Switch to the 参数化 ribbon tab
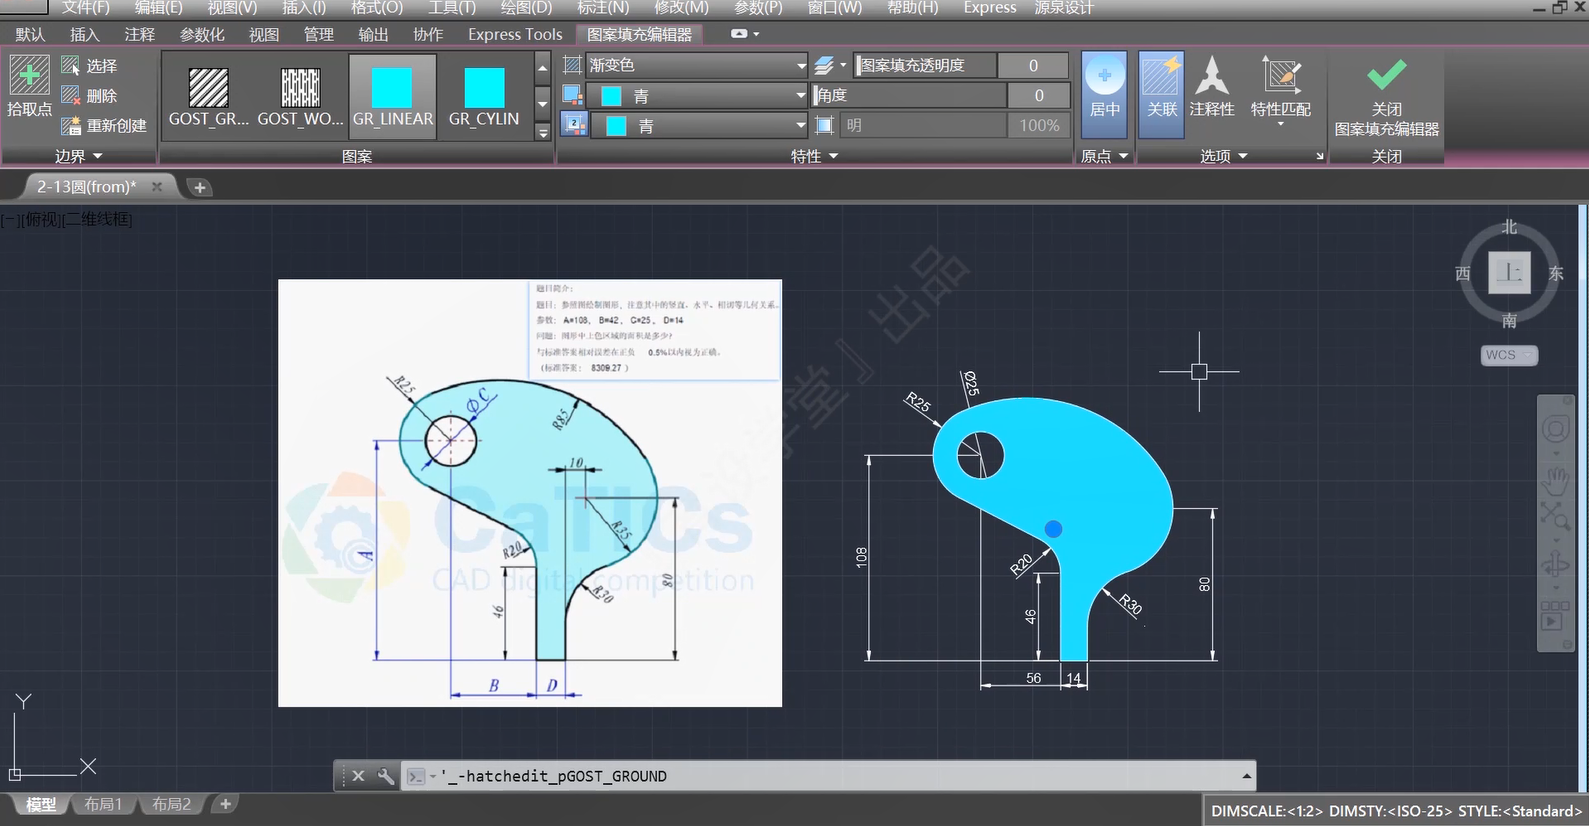Image resolution: width=1589 pixels, height=826 pixels. pos(202,34)
